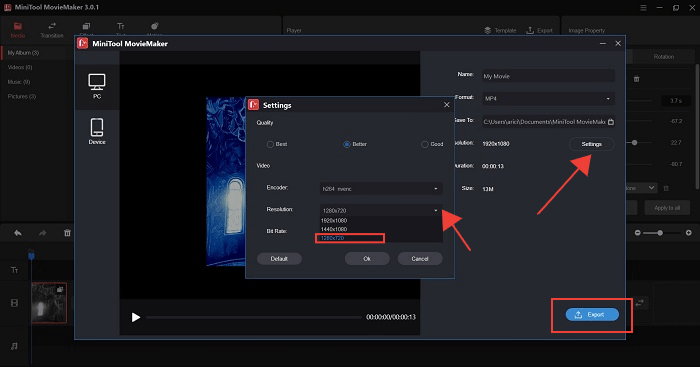
Task: Minimize the export dialog window
Action: tap(603, 43)
